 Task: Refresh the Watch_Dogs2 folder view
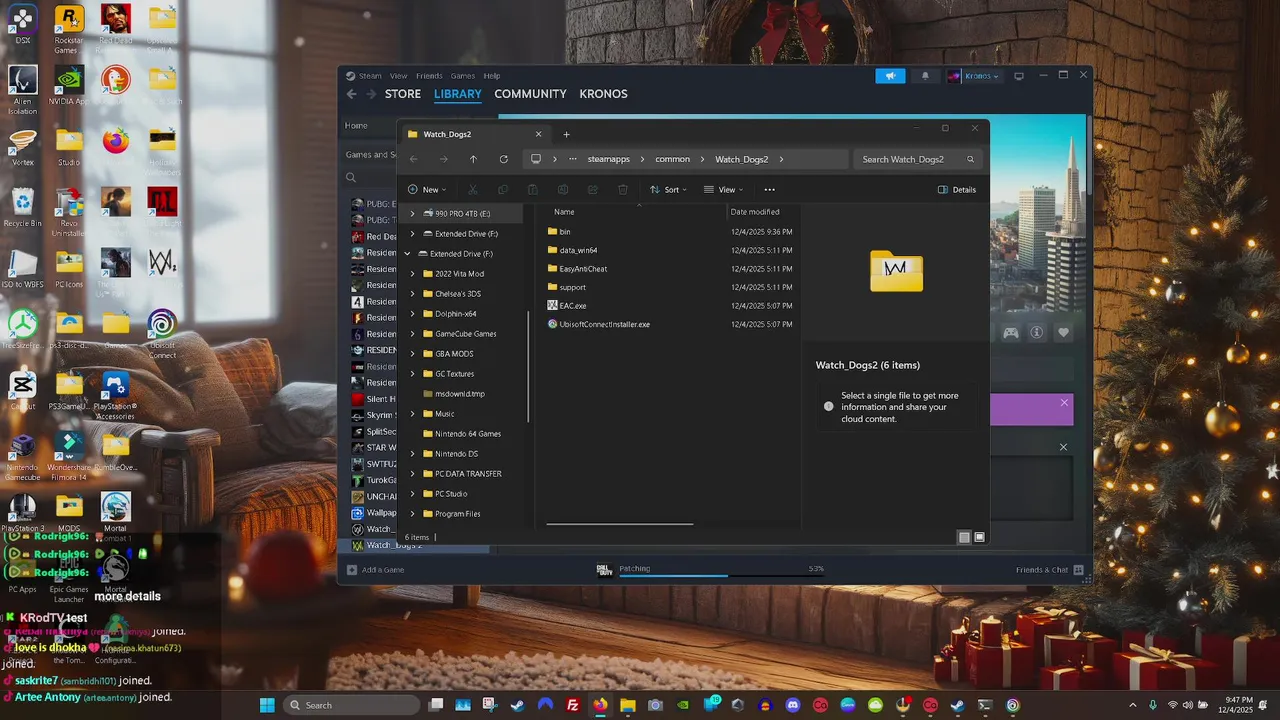(503, 159)
